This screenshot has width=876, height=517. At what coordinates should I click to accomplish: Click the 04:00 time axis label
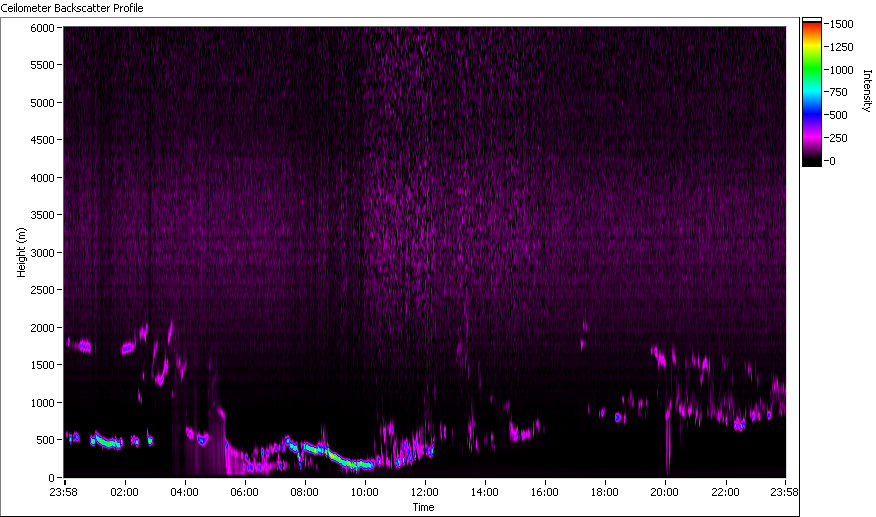184,492
